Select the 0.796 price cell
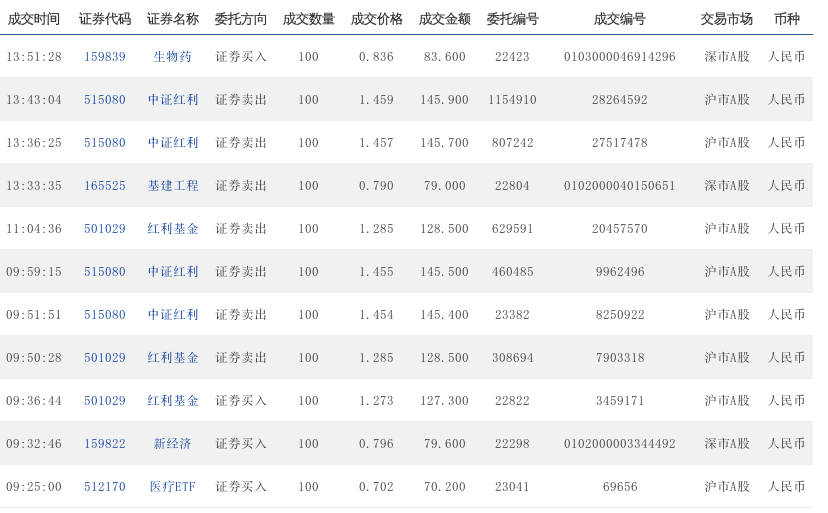828x513 pixels. tap(377, 444)
